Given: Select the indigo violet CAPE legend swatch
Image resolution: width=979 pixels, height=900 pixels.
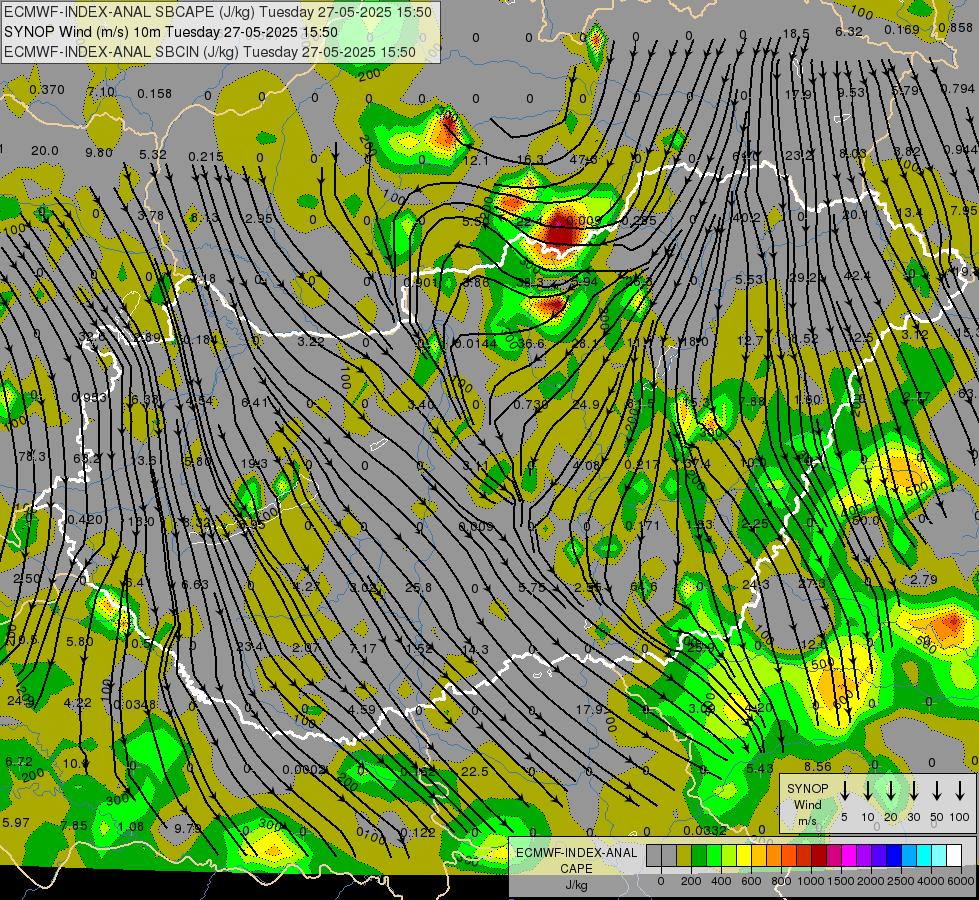Looking at the screenshot, I should point(878,855).
